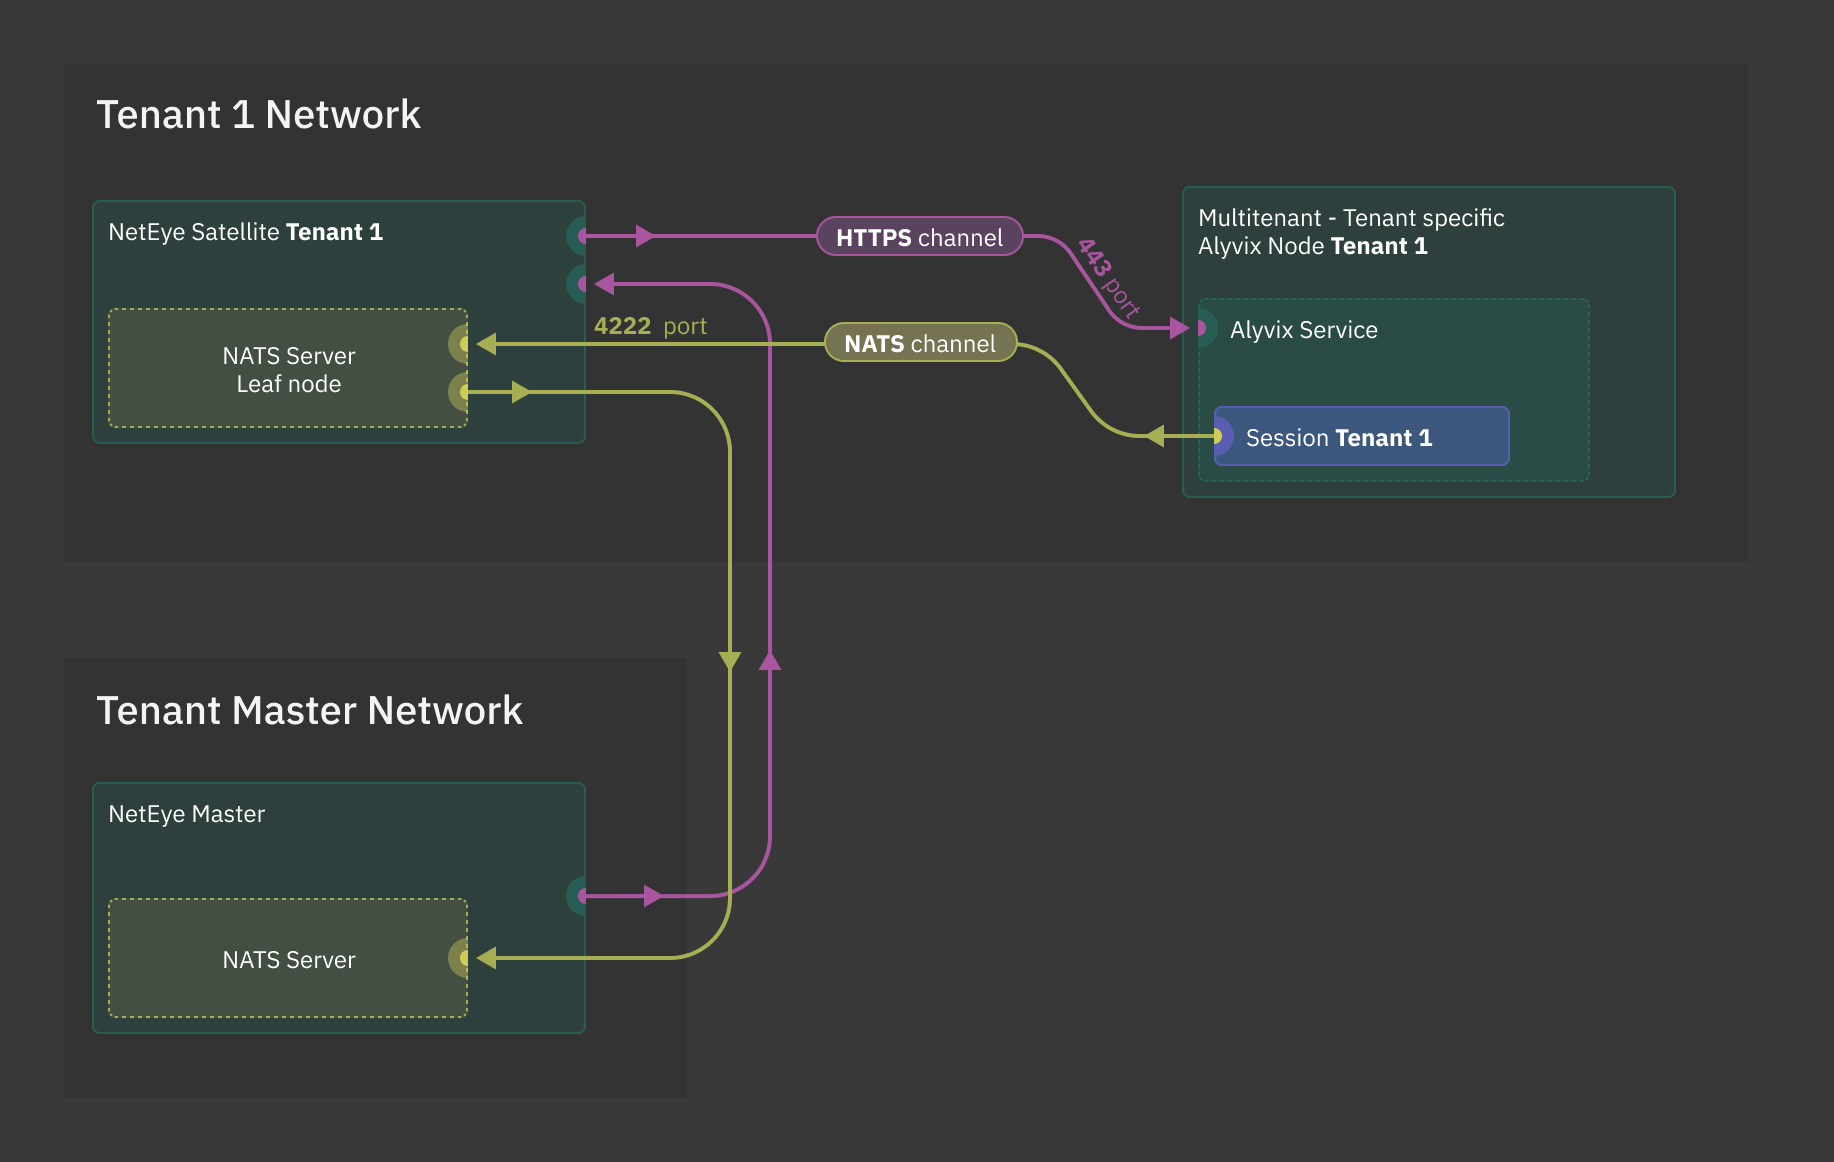Click the "Alyvix Node Tenant 1" text

(1312, 246)
